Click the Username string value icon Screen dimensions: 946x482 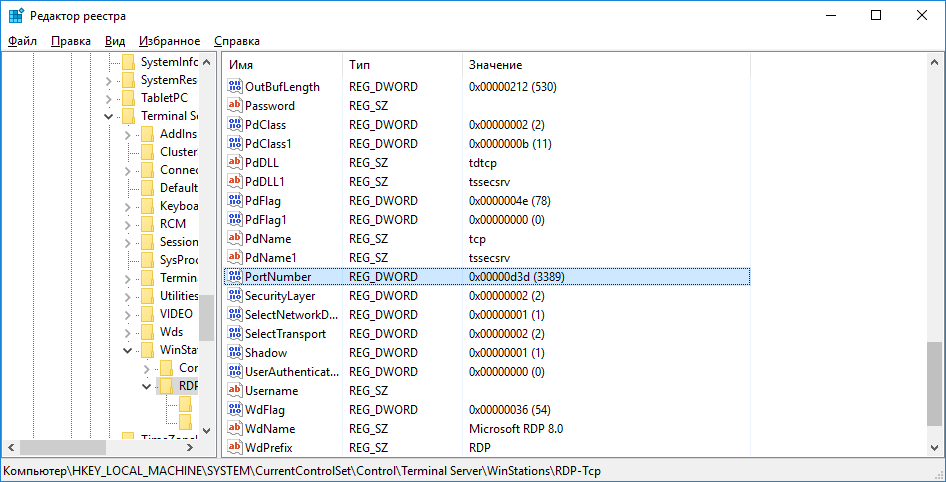[x=235, y=391]
